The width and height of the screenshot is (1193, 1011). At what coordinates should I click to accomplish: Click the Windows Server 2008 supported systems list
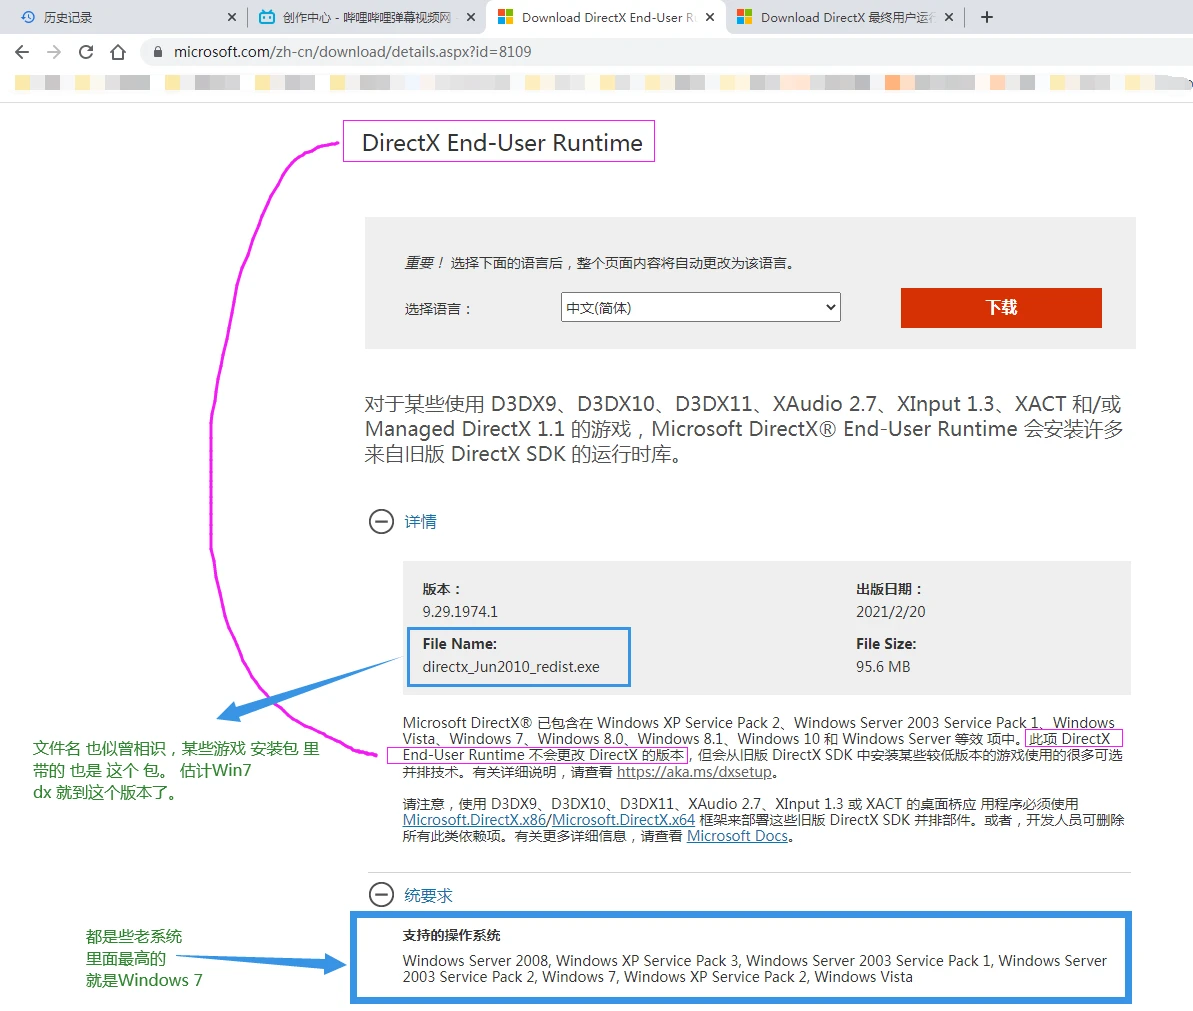(x=754, y=968)
